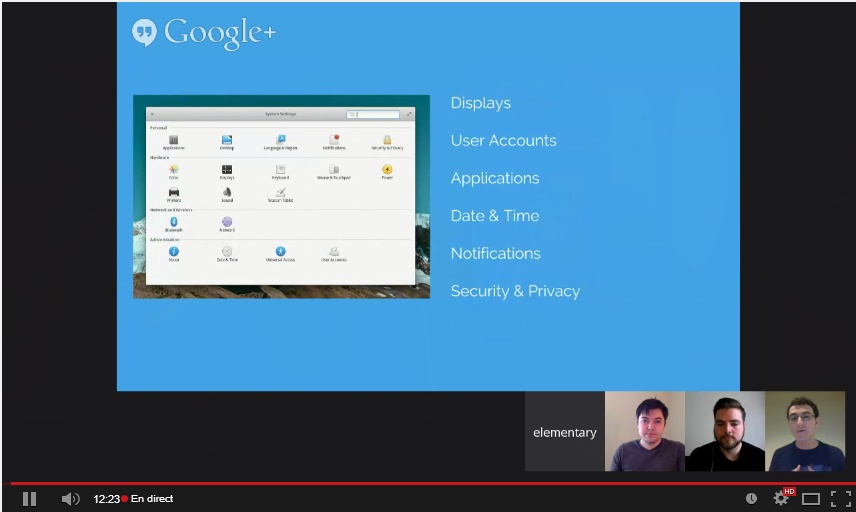
Task: Click Date & Time text on slide
Action: click(495, 216)
